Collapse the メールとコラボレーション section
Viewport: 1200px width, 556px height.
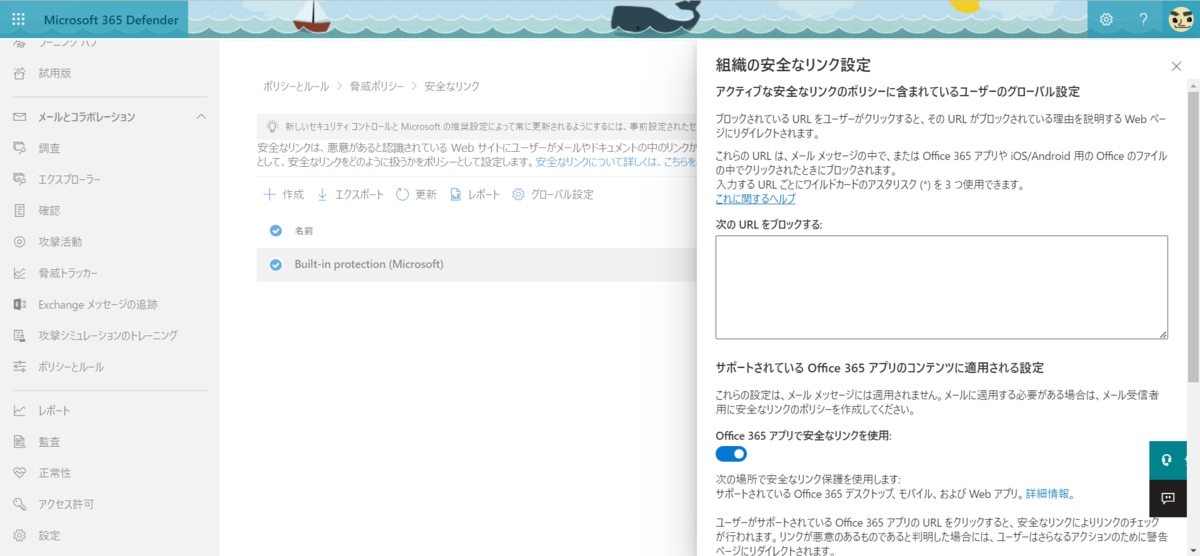(x=201, y=117)
